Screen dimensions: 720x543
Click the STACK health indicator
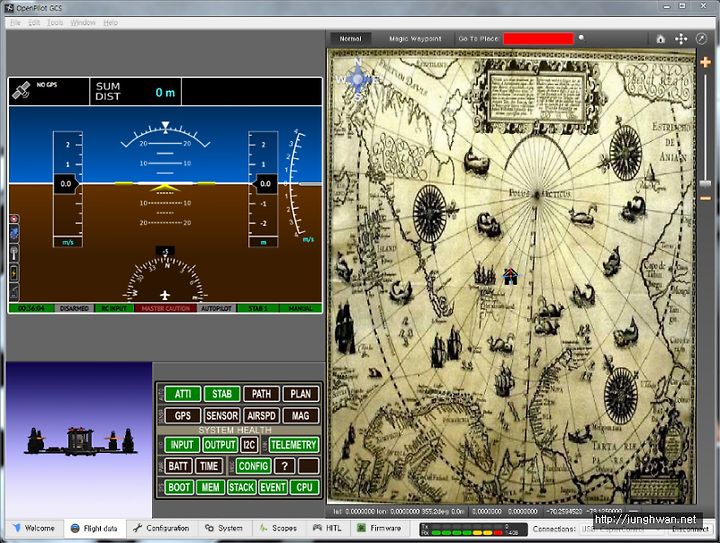click(242, 487)
